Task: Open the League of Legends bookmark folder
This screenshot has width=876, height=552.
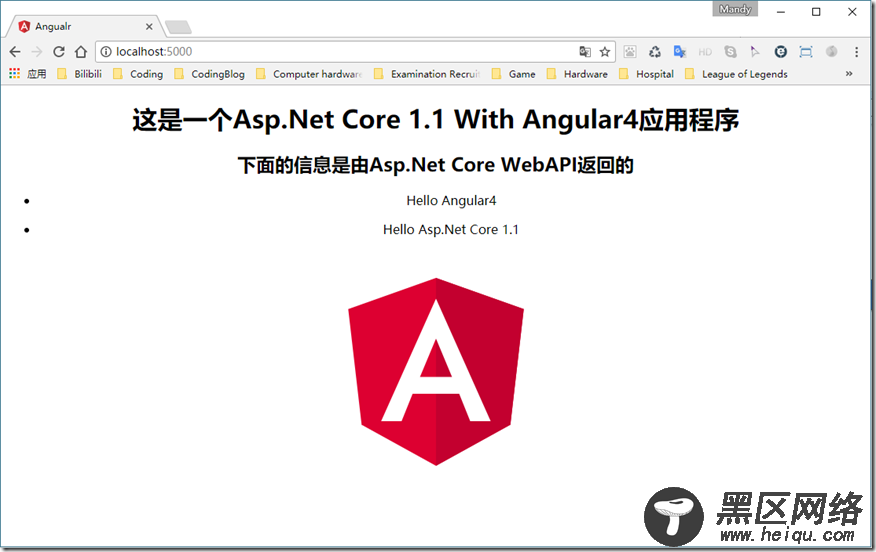Action: pyautogui.click(x=736, y=74)
